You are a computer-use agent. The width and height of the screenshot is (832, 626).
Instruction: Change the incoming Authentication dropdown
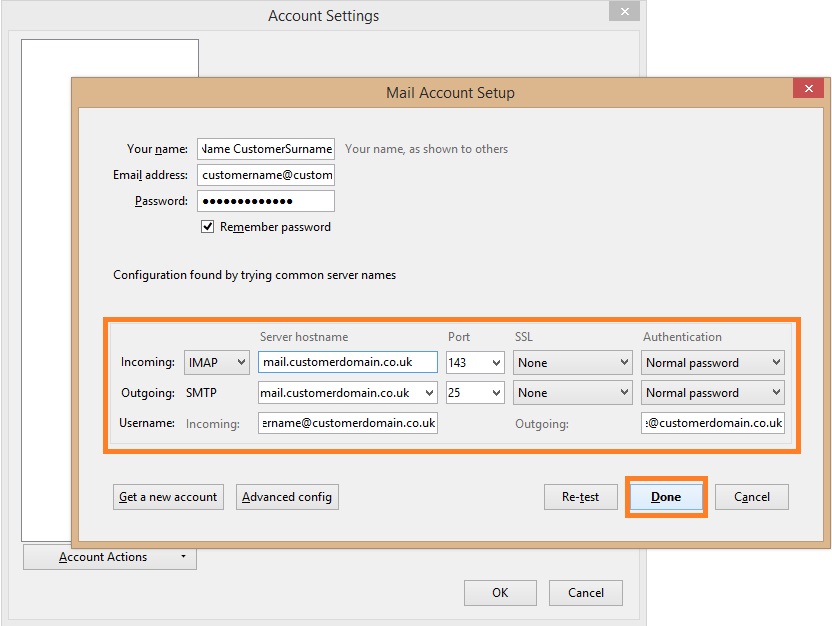click(x=712, y=363)
